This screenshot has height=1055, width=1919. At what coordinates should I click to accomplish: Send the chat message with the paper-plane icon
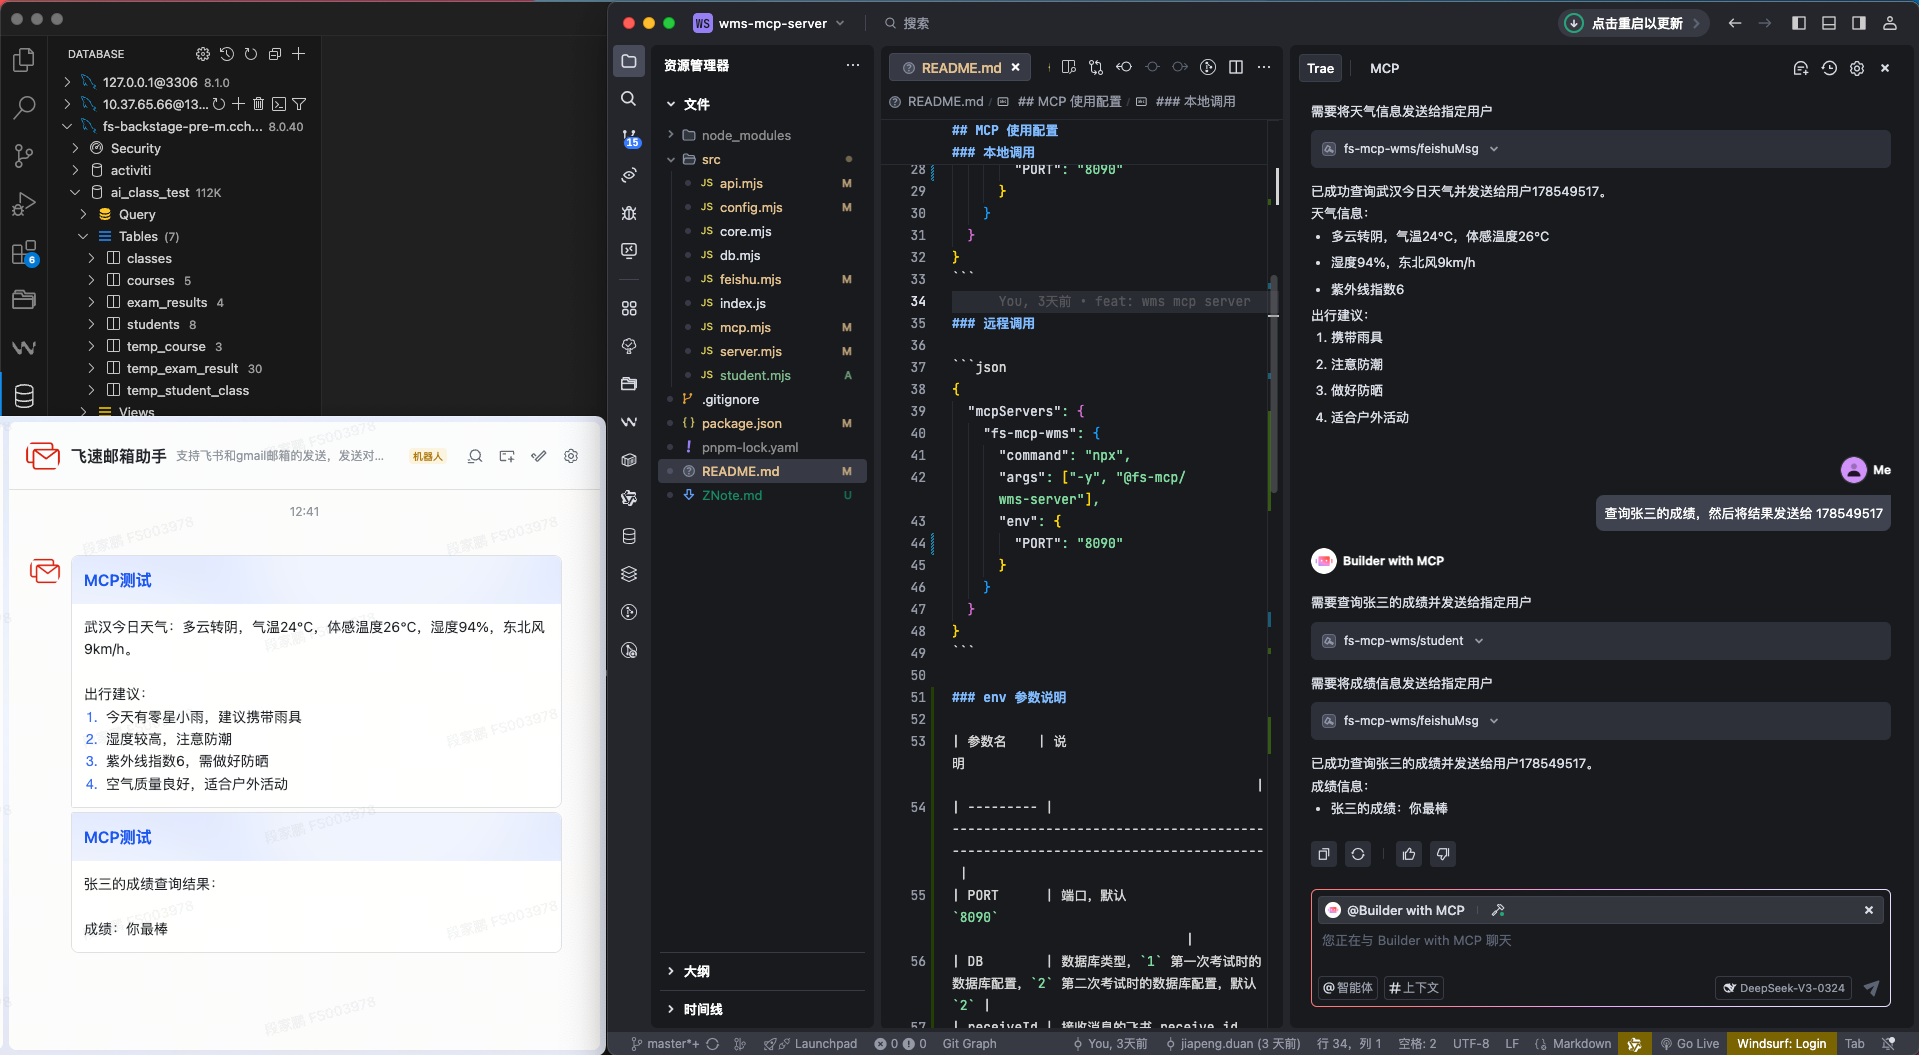pos(1871,988)
